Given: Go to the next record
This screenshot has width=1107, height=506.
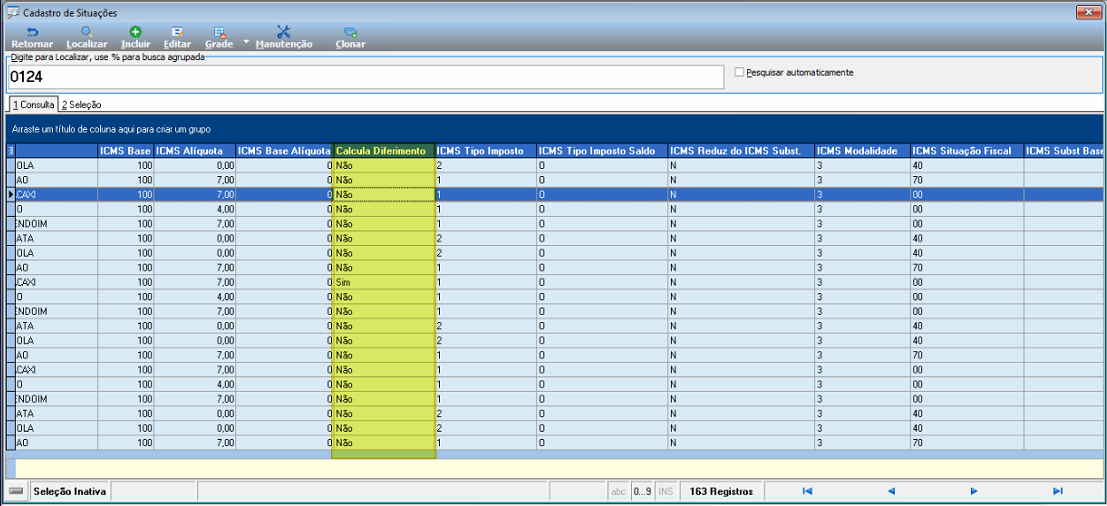Looking at the screenshot, I should click(974, 490).
